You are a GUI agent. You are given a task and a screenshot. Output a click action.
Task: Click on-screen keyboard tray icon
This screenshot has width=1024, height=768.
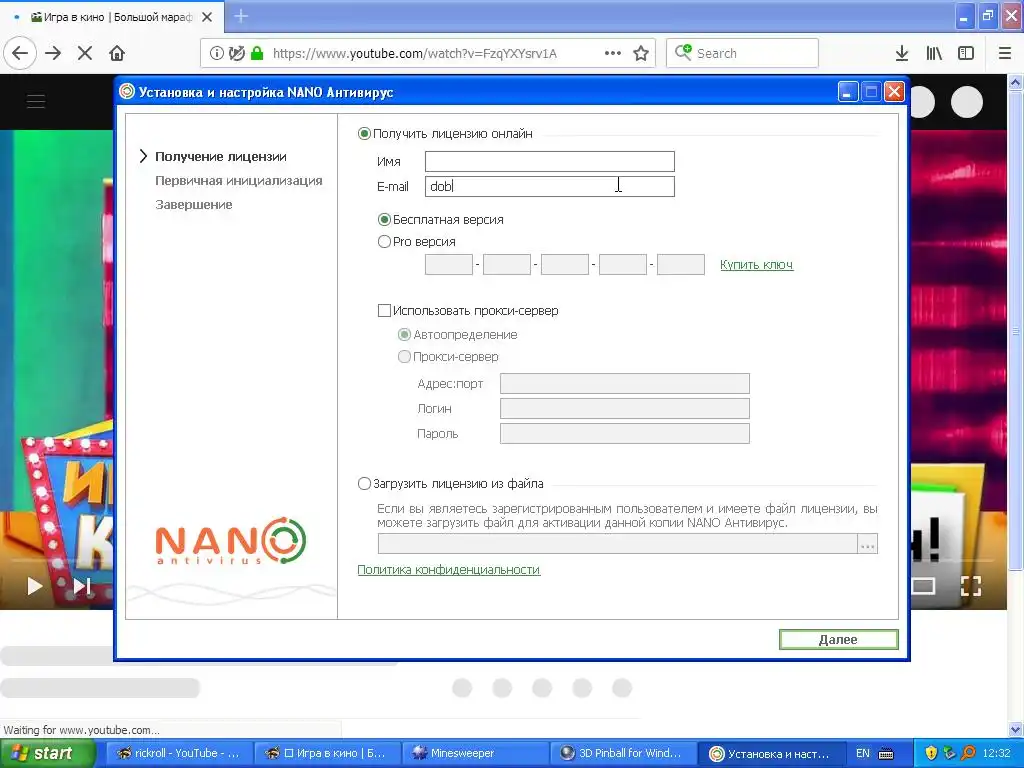[x=886, y=753]
